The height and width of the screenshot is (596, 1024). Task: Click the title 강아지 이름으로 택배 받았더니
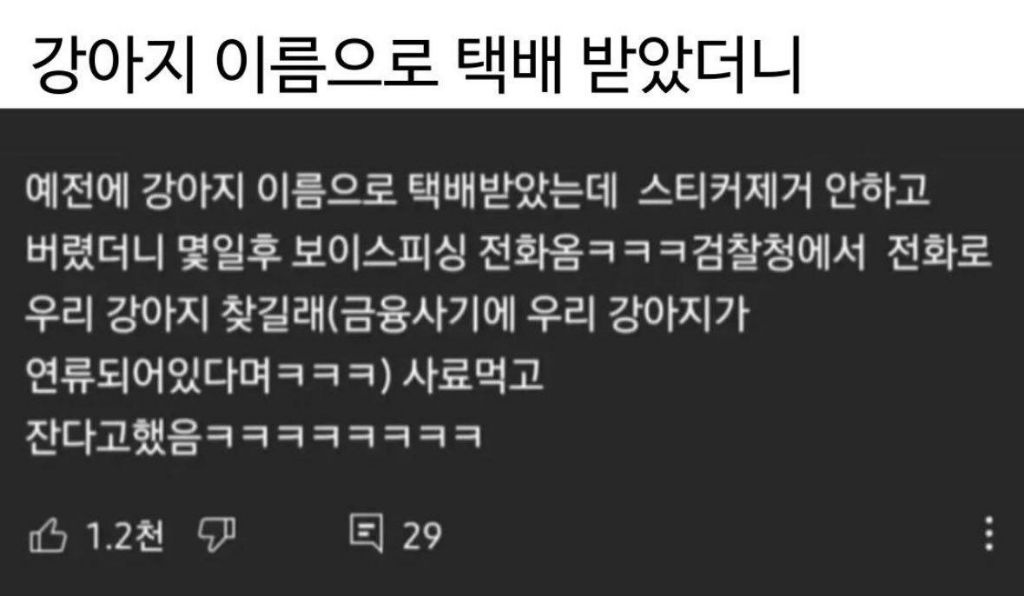pyautogui.click(x=416, y=64)
